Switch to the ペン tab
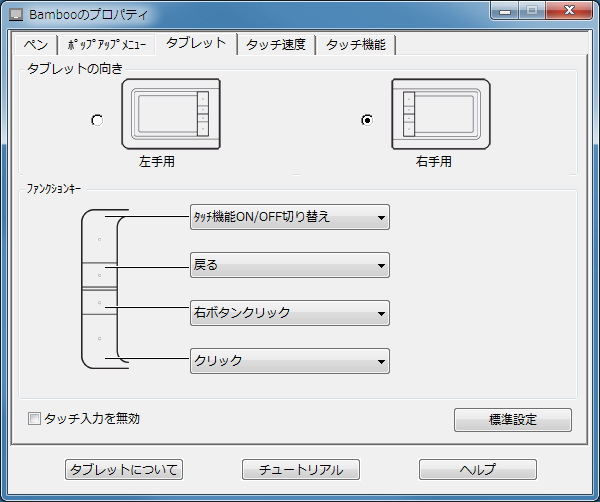Screen dimensions: 600x502 [x=36, y=45]
